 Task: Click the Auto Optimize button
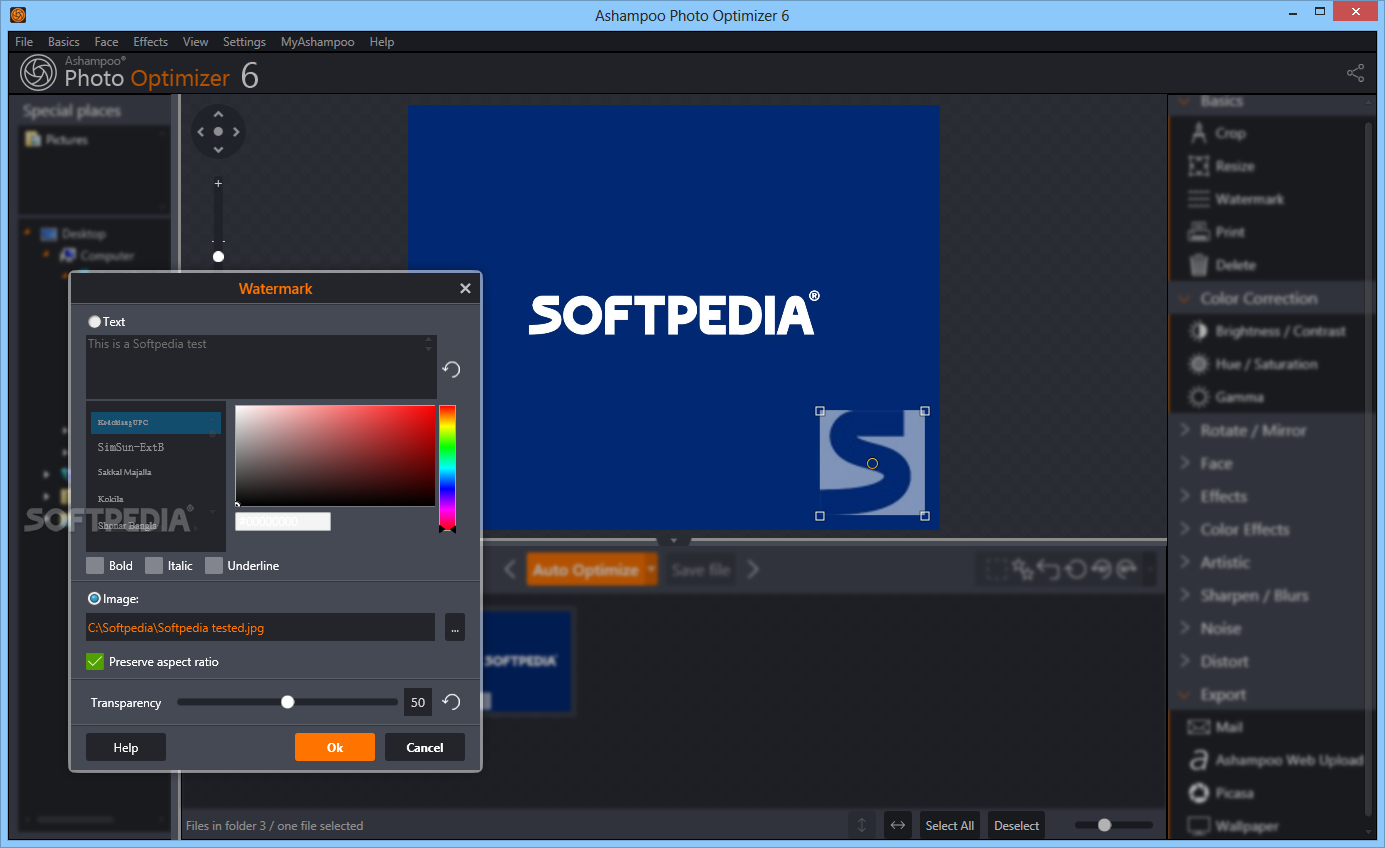(586, 569)
